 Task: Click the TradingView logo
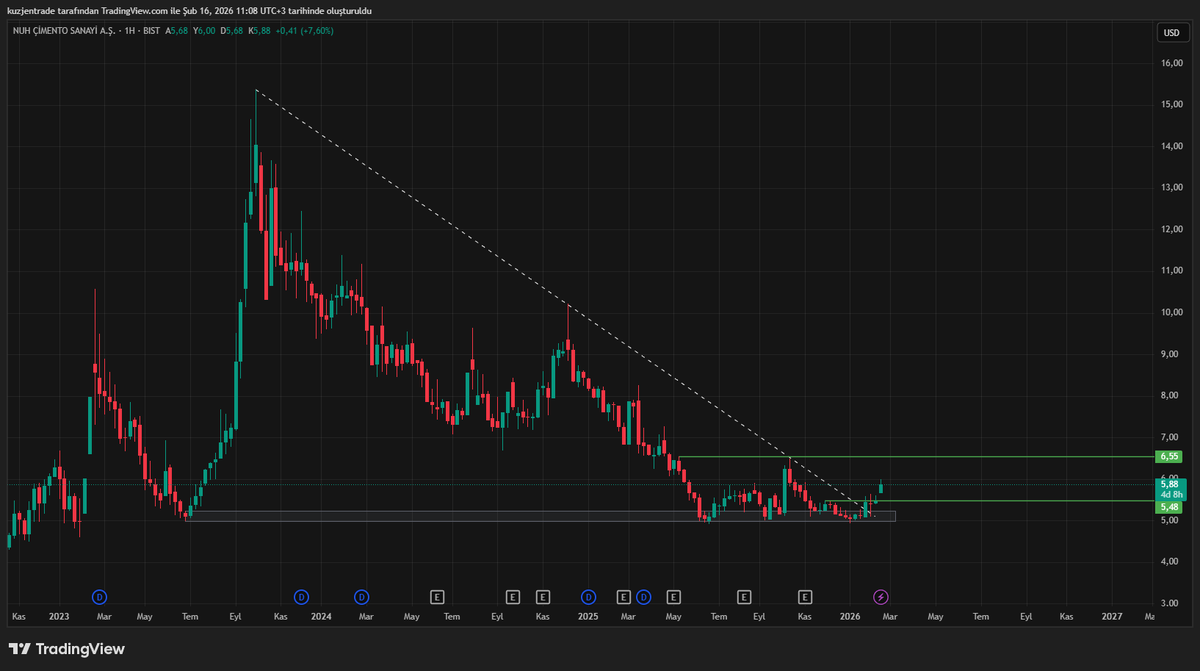click(67, 649)
